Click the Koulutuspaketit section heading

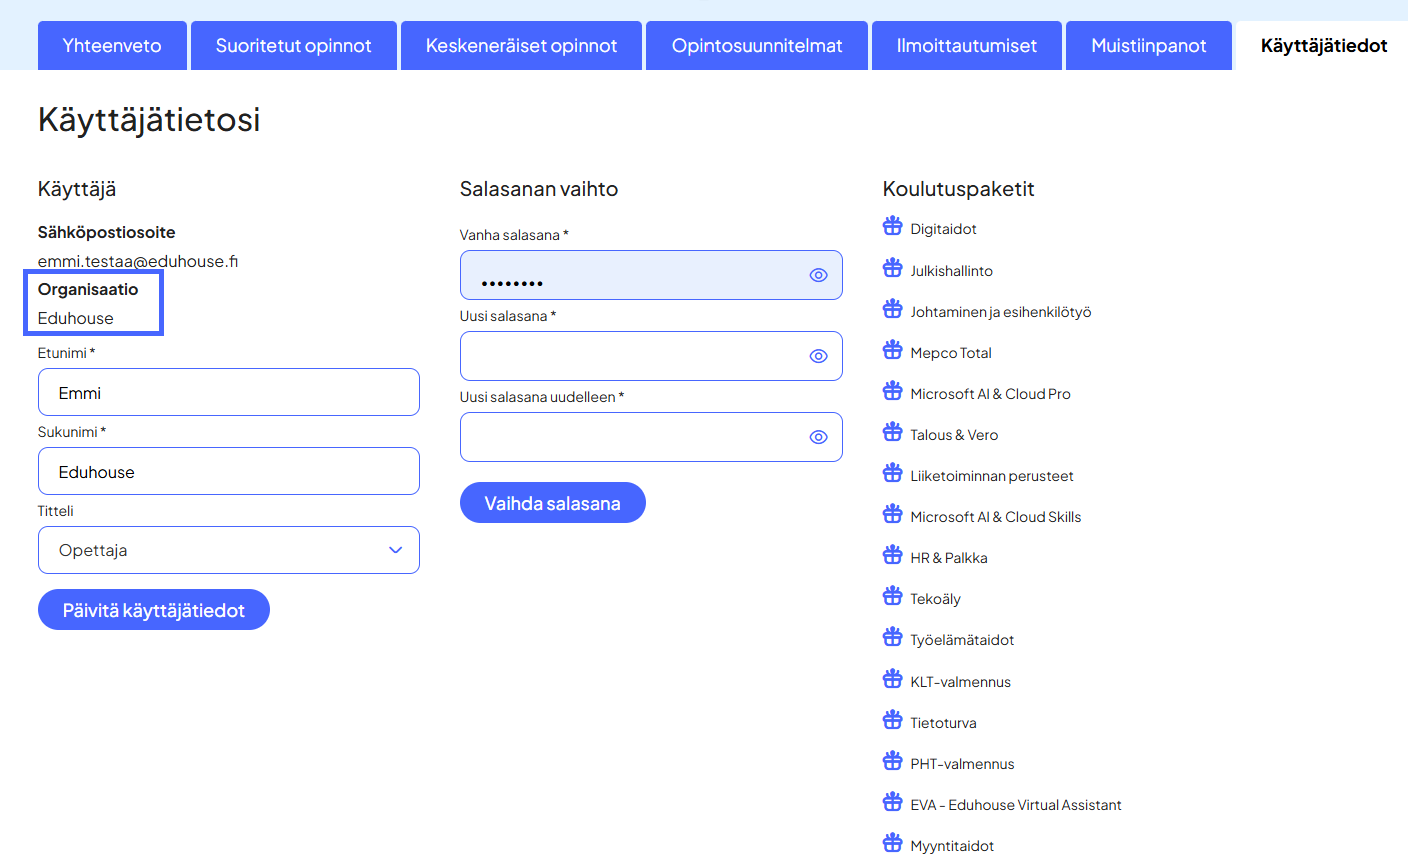tap(958, 189)
